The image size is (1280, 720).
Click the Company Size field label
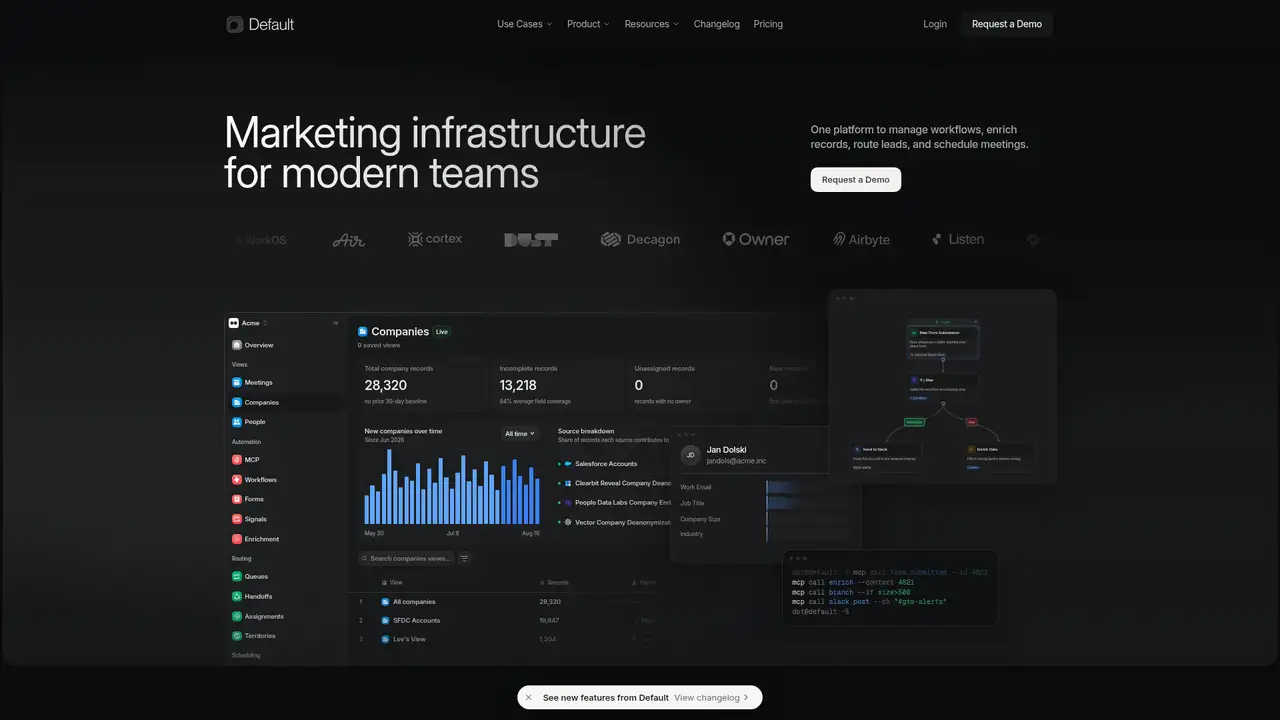[x=700, y=519]
